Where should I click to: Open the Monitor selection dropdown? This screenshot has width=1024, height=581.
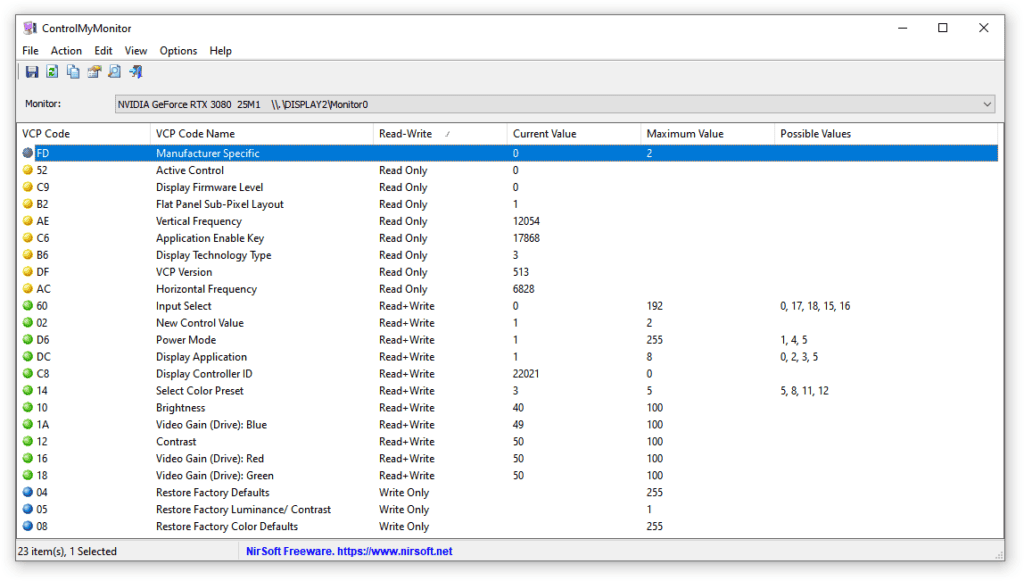coord(555,104)
